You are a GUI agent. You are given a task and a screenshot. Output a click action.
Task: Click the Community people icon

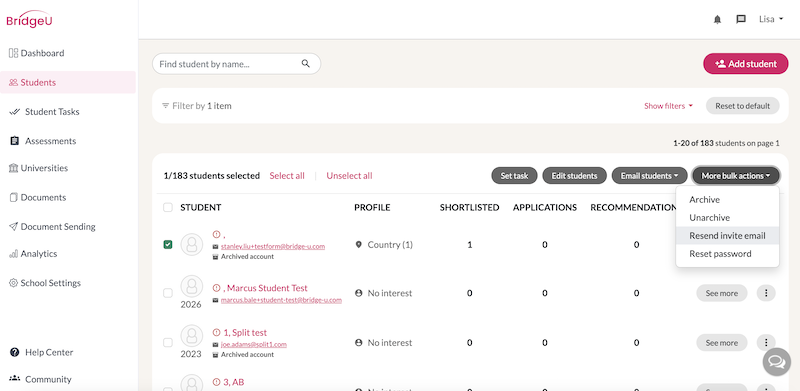pyautogui.click(x=14, y=379)
